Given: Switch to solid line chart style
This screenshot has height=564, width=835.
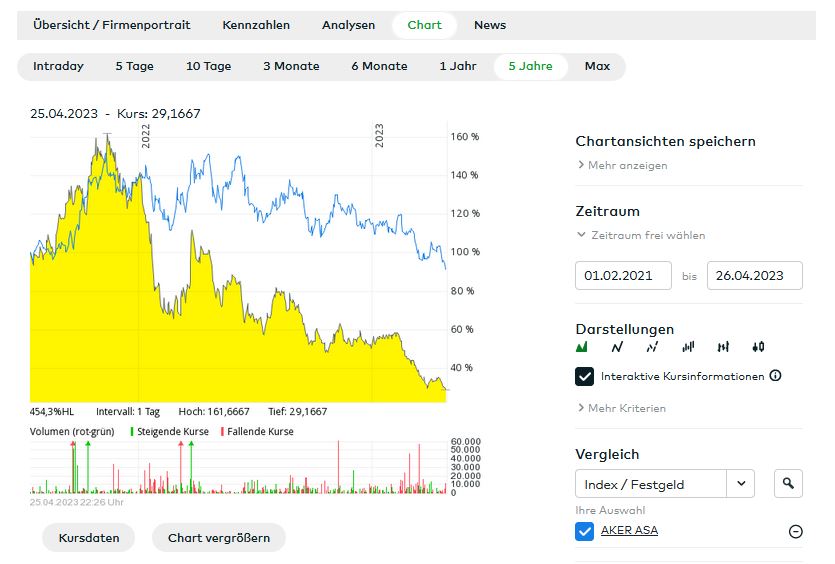Looking at the screenshot, I should [x=617, y=347].
